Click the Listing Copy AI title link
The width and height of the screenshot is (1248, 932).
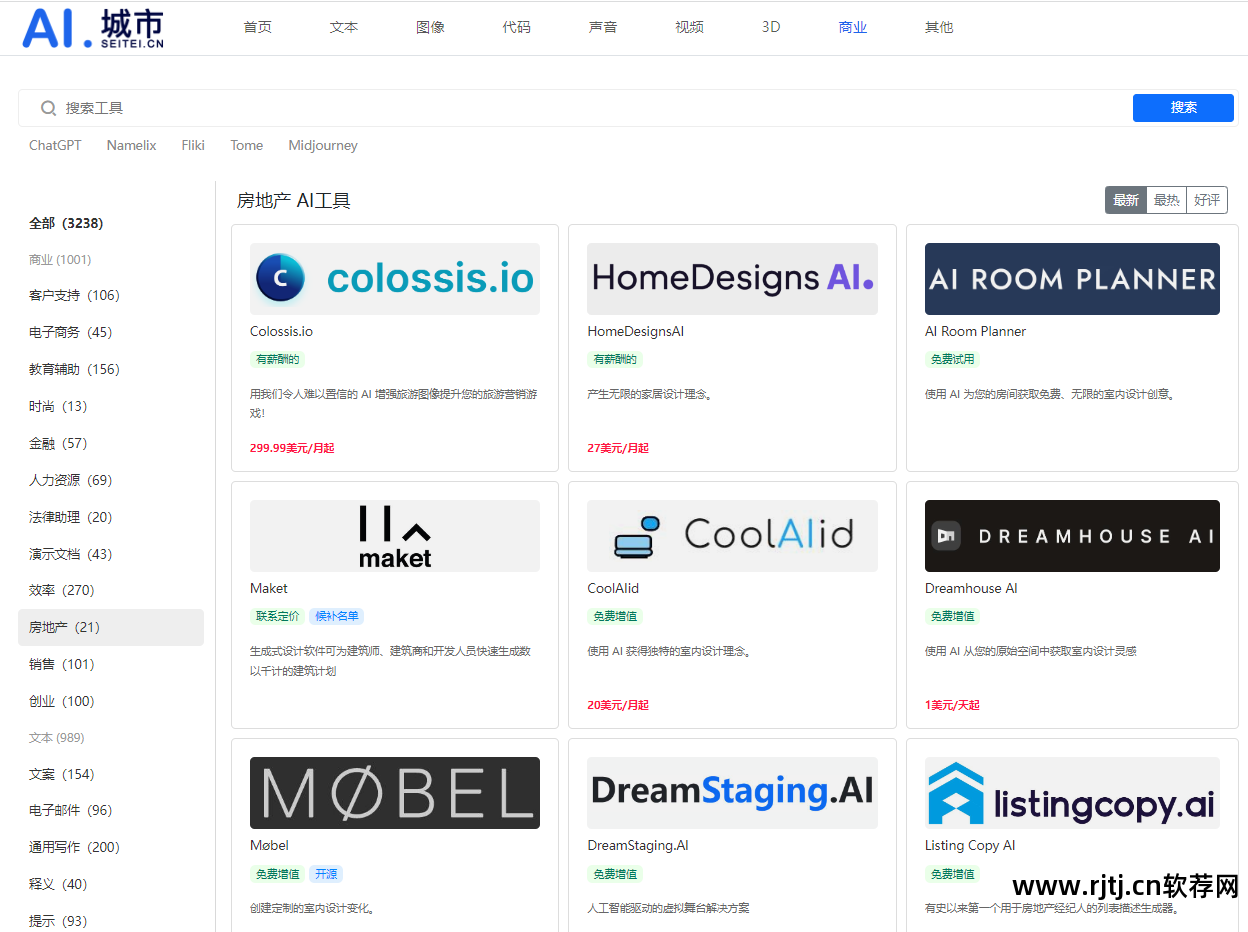(970, 845)
